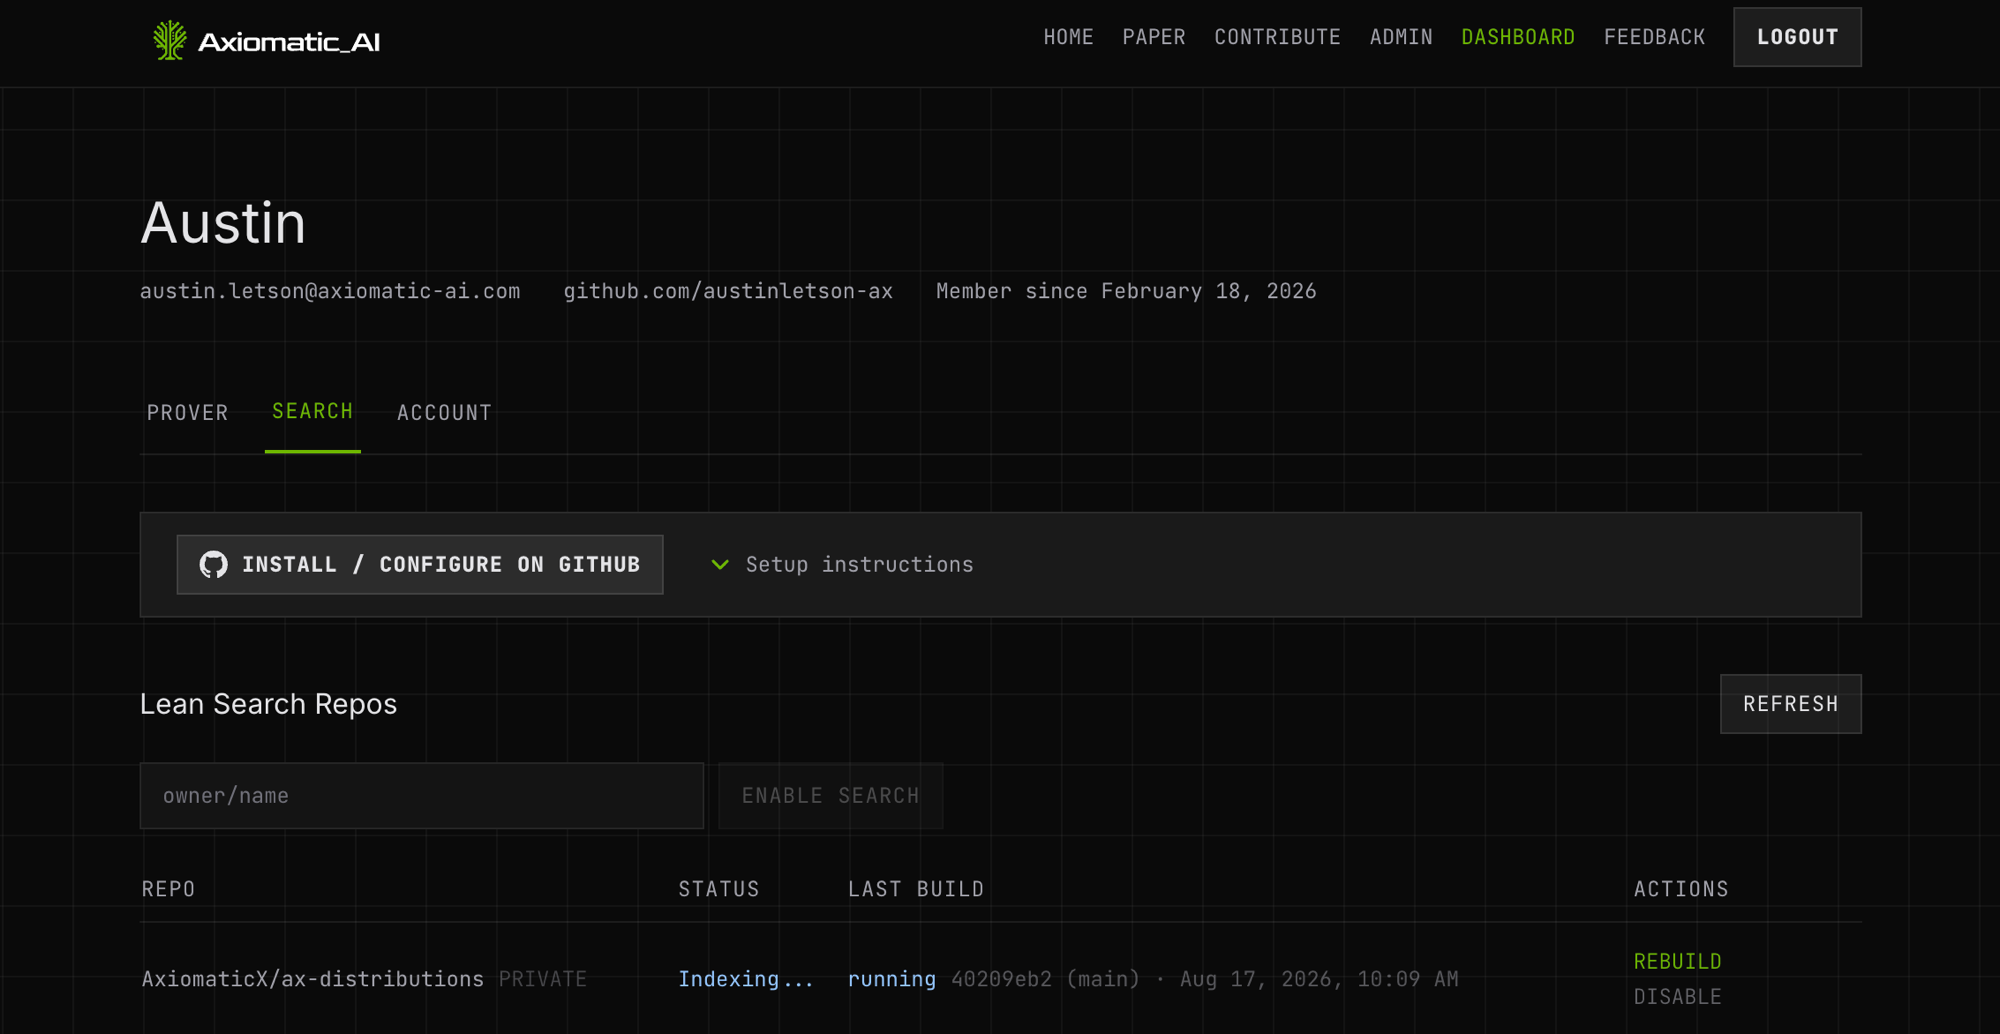Screen dimensions: 2000x1034
Task: Click the Indexing... status text
Action: click(746, 979)
